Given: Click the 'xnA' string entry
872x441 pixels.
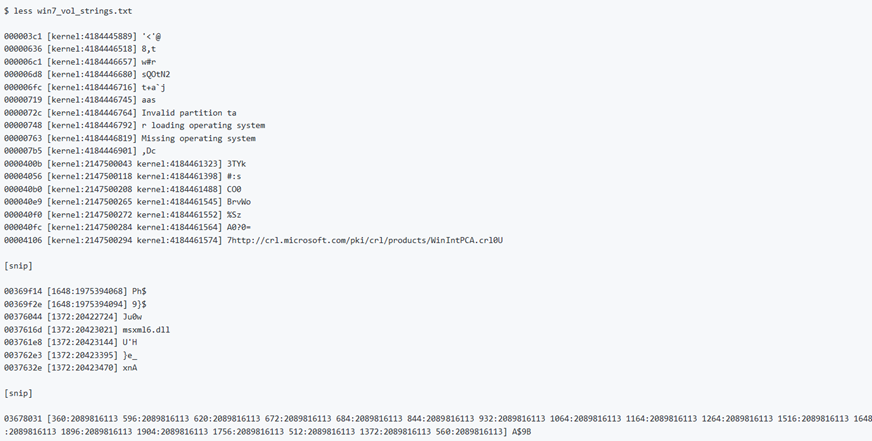Looking at the screenshot, I should tap(130, 368).
